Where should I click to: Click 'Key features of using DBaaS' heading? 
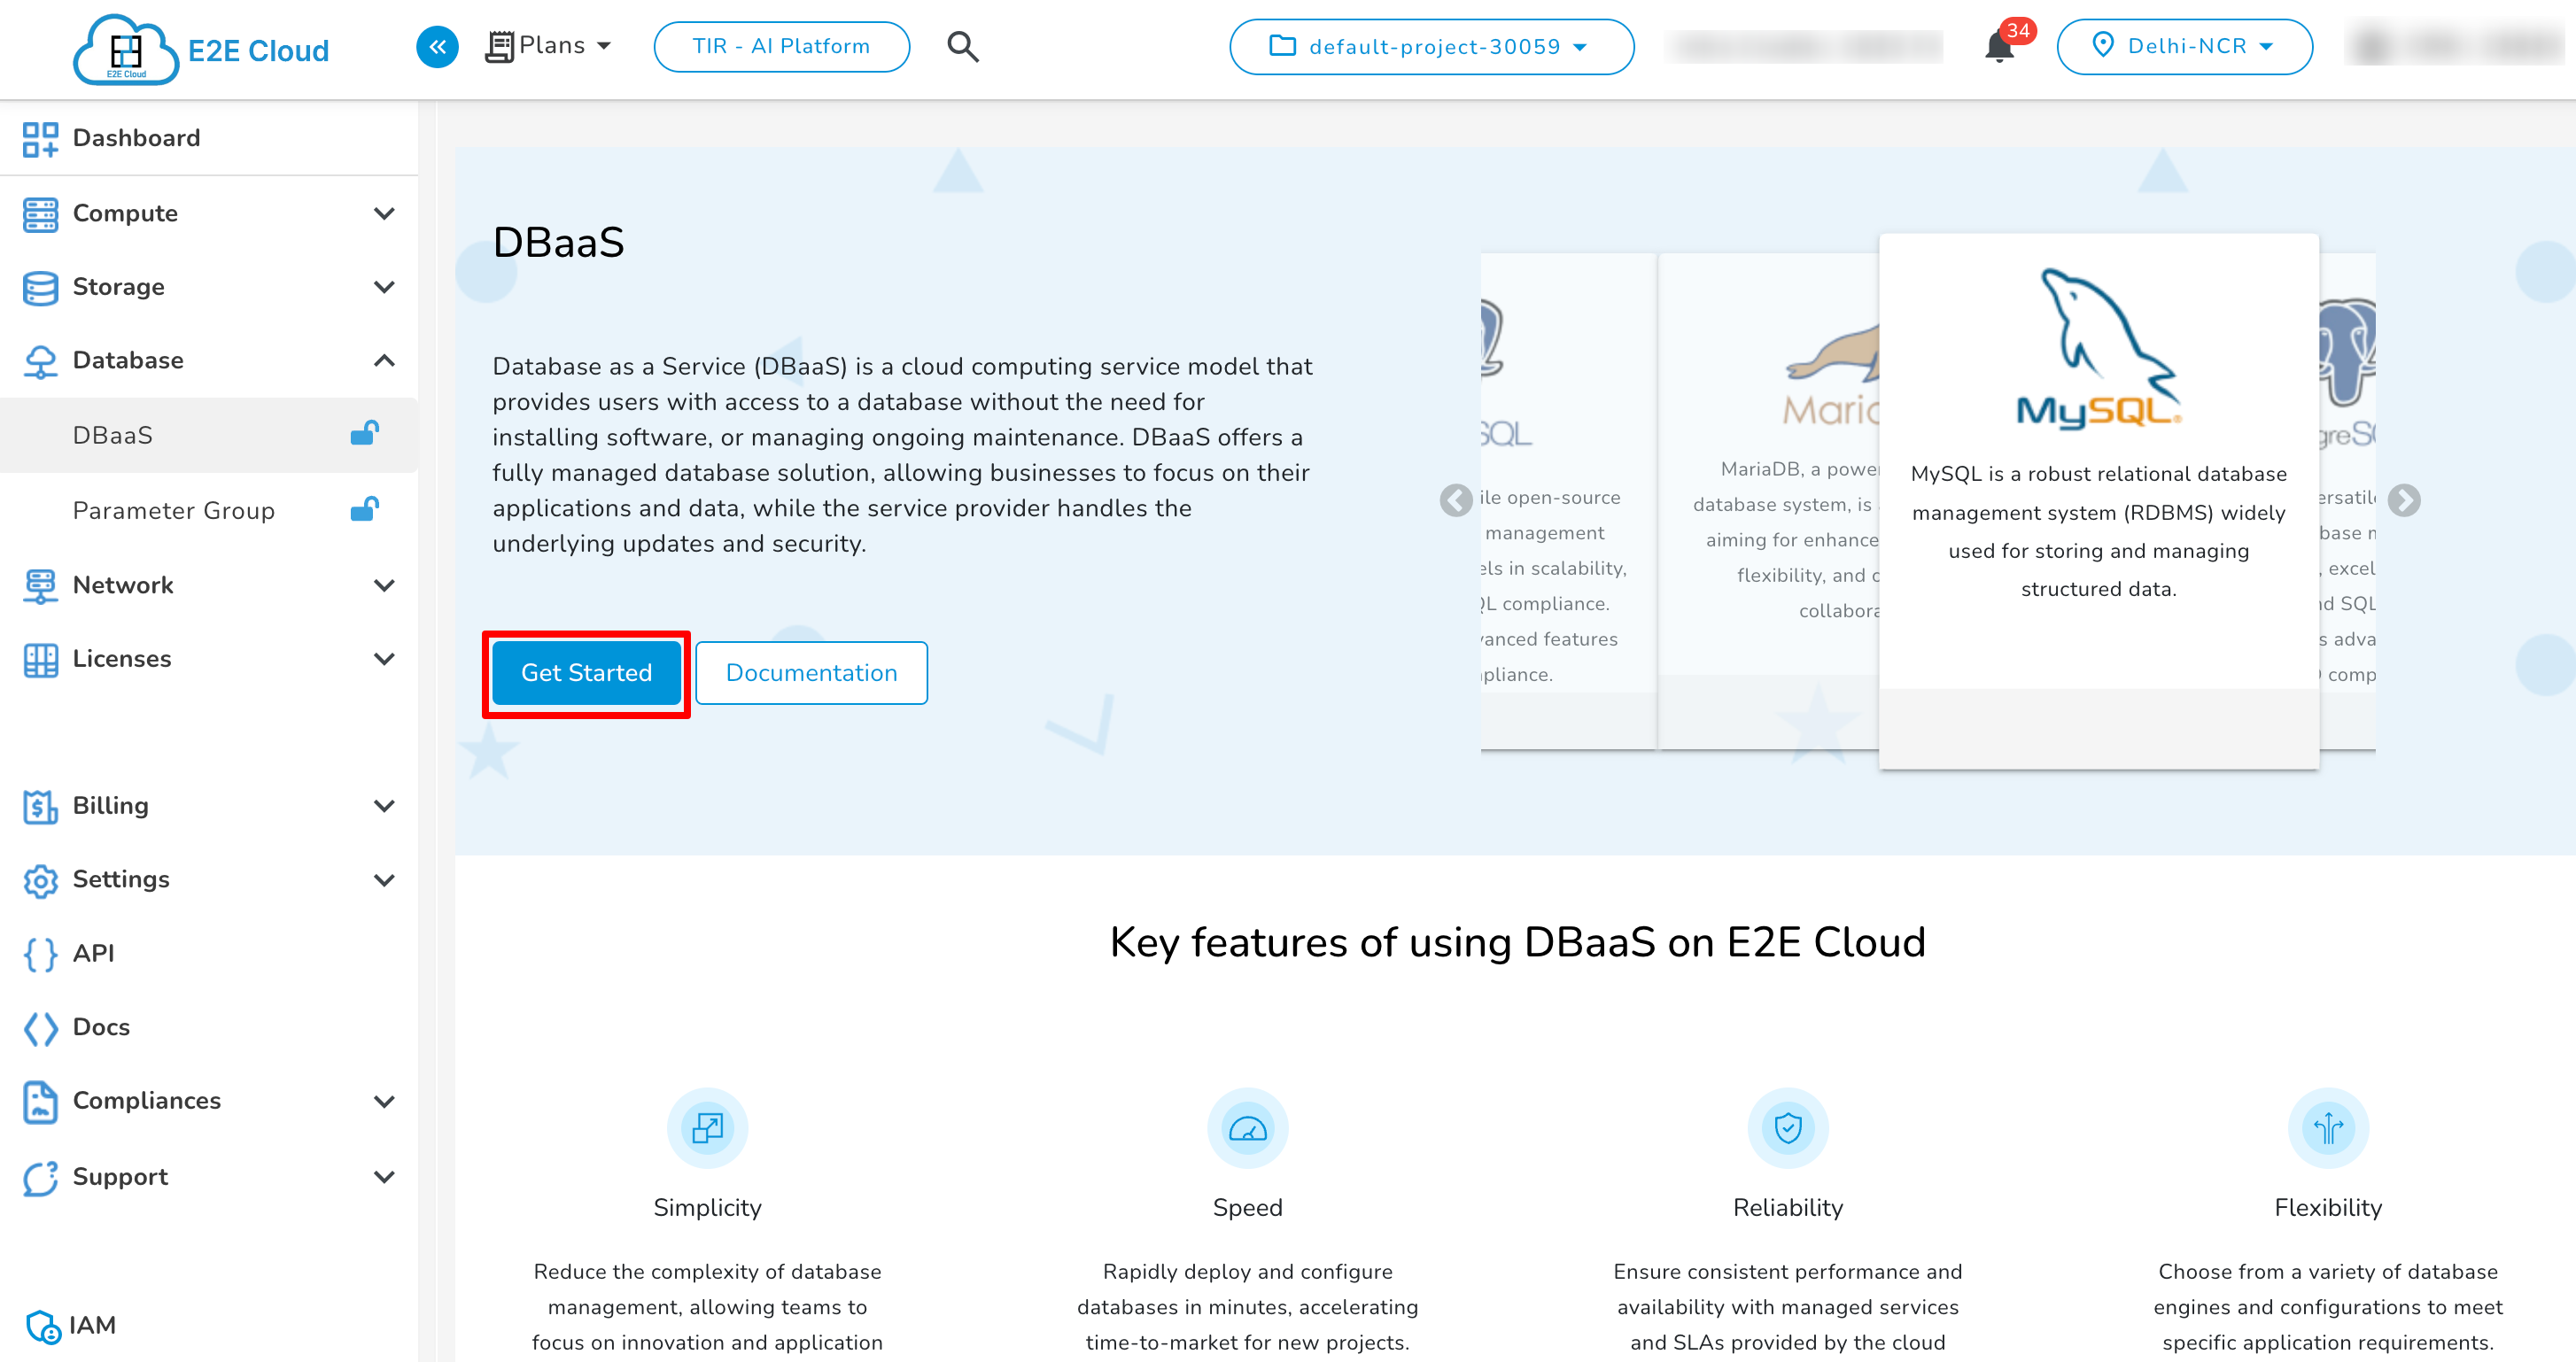click(x=1517, y=943)
